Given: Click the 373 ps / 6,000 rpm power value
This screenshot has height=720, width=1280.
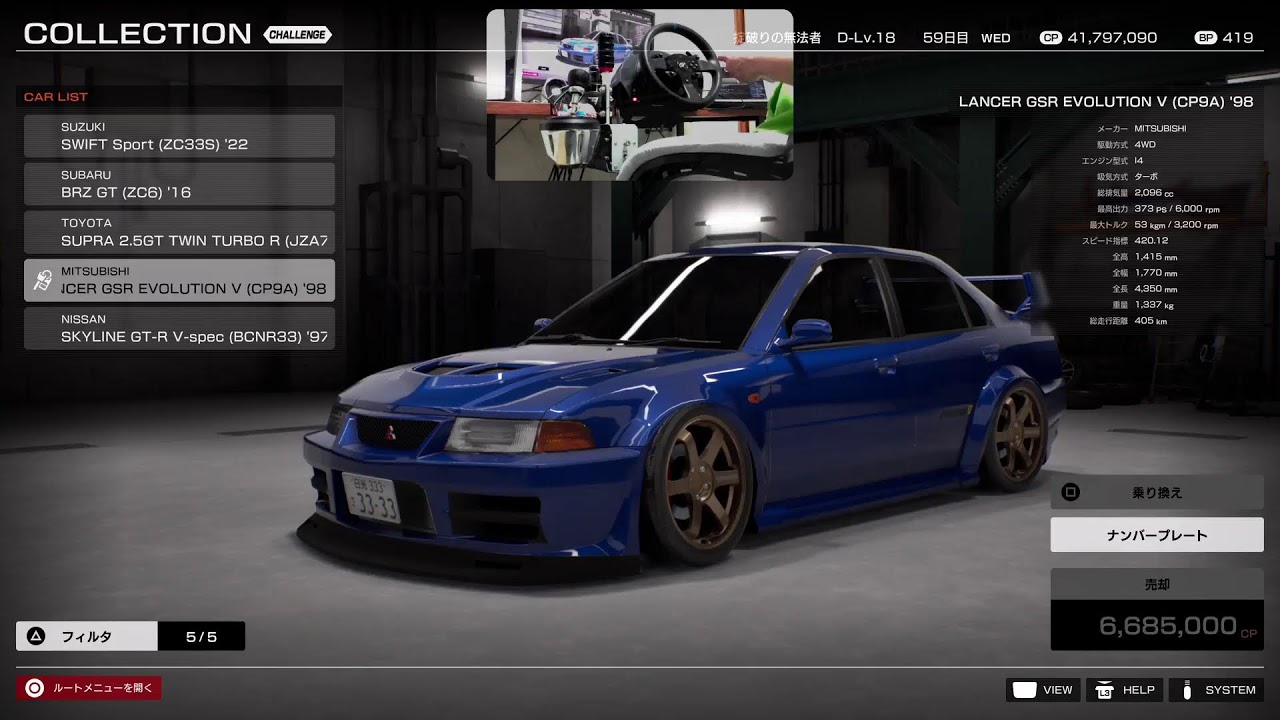Looking at the screenshot, I should click(1177, 209).
